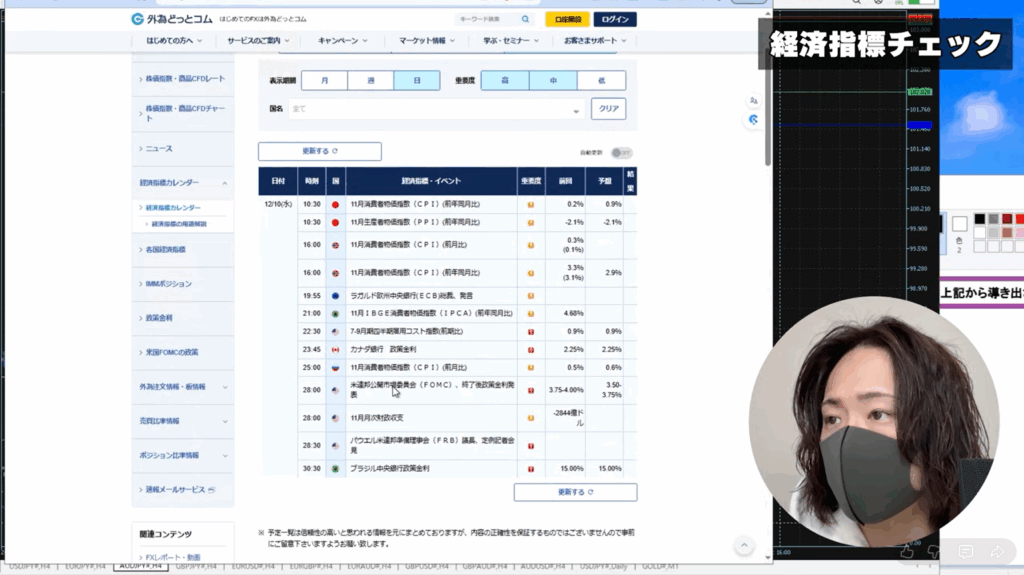The height and width of the screenshot is (575, 1024).
Task: Click the share arrow icon at bottom right
Action: point(997,551)
